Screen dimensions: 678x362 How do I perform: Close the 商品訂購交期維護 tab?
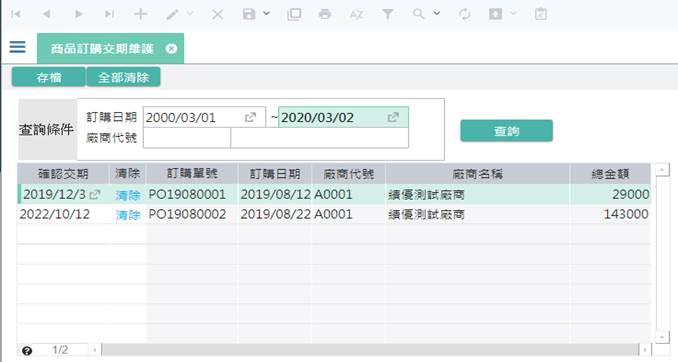[171, 49]
